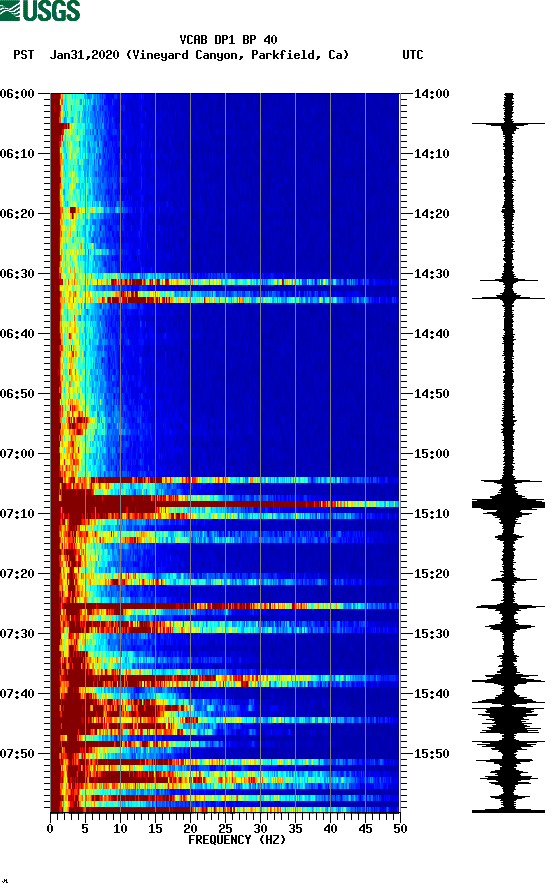This screenshot has width=552, height=892.
Task: Click the 10 Hz frequency tick label
Action: click(x=120, y=829)
